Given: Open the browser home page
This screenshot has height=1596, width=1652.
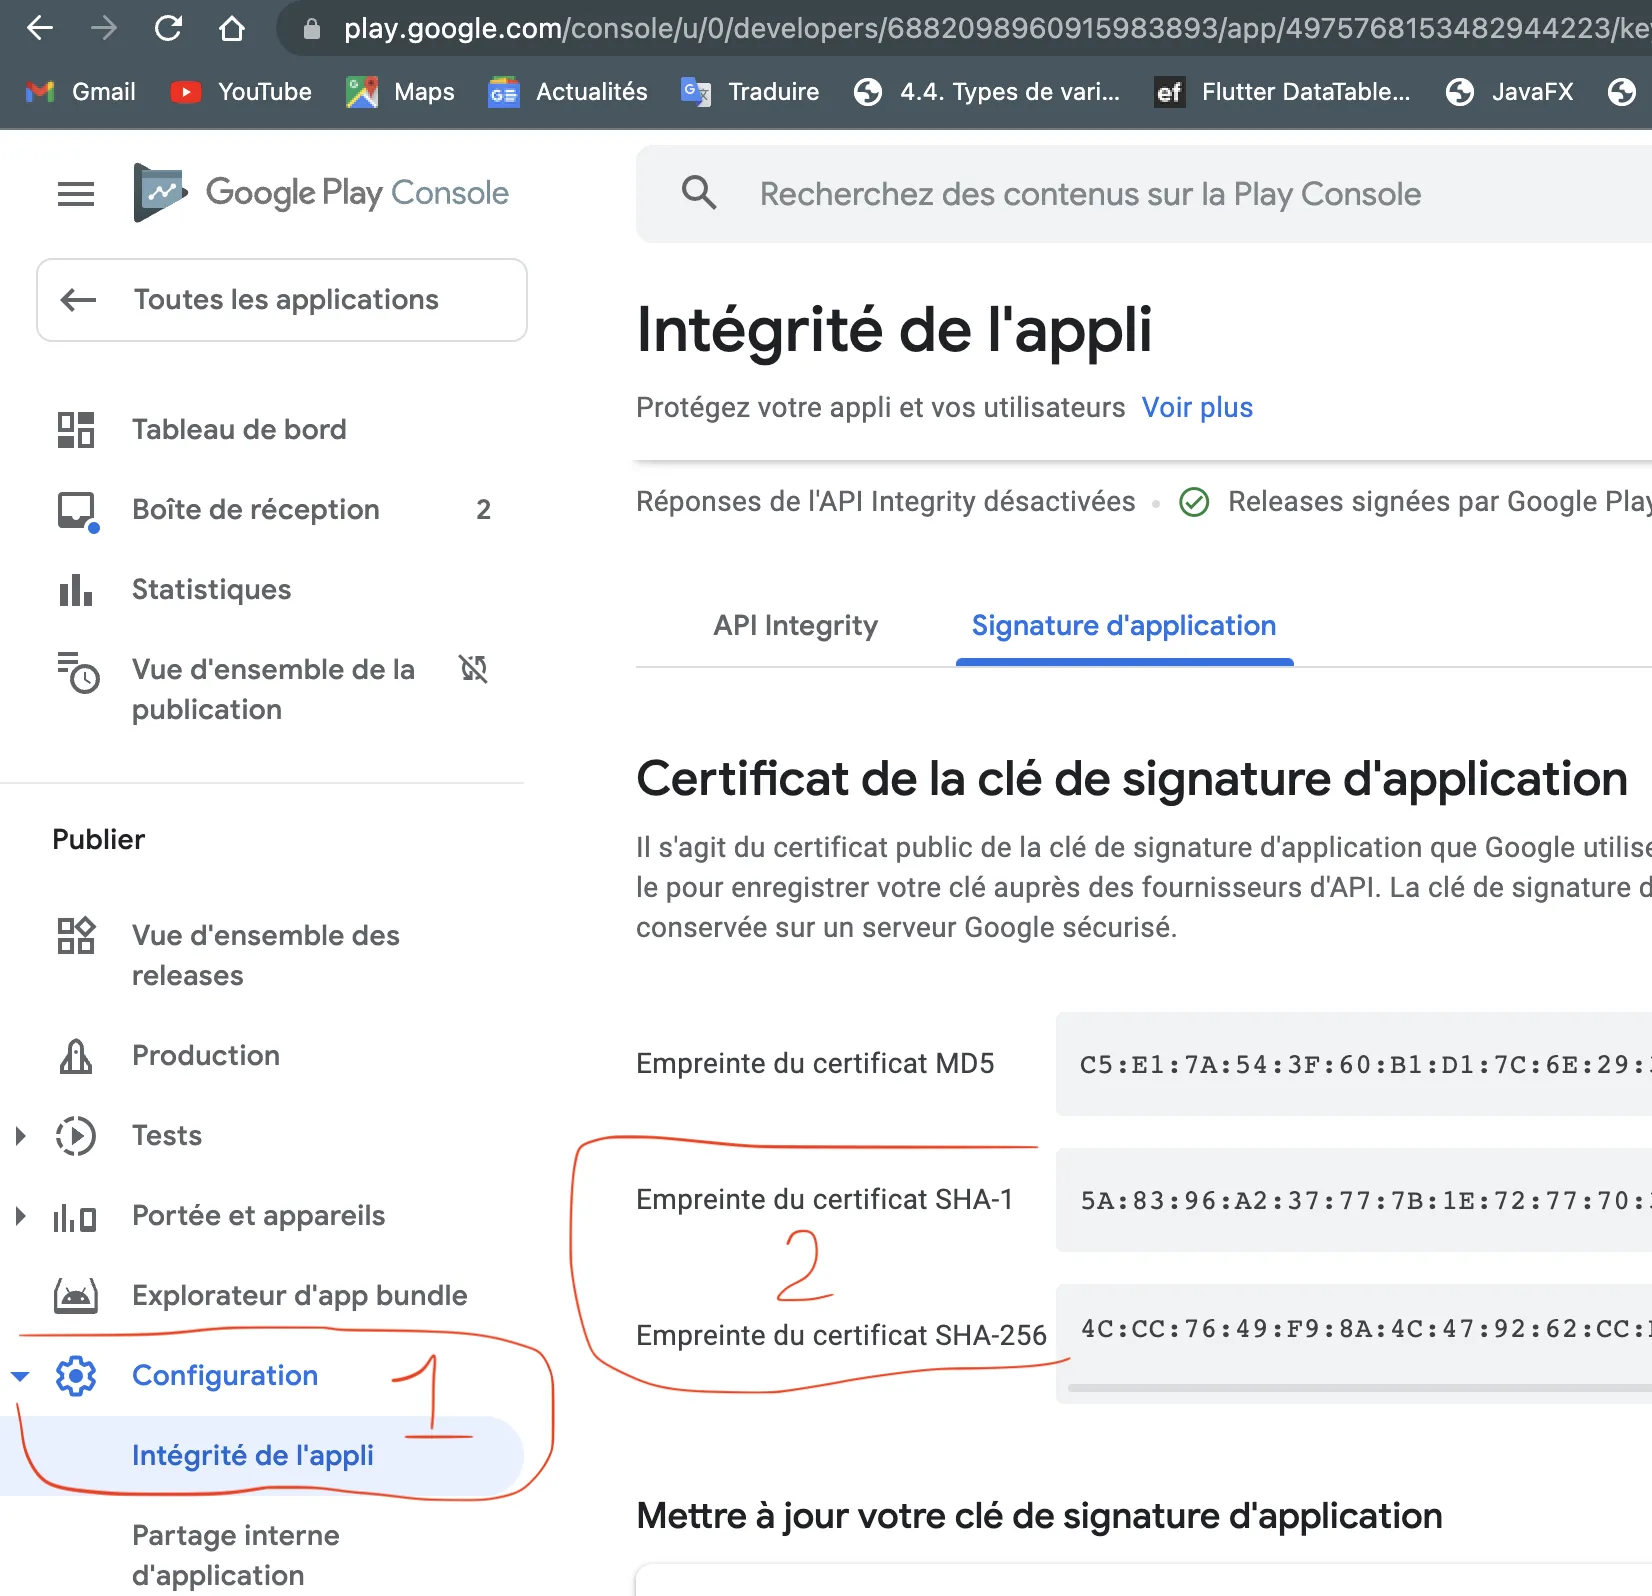Looking at the screenshot, I should pyautogui.click(x=232, y=28).
